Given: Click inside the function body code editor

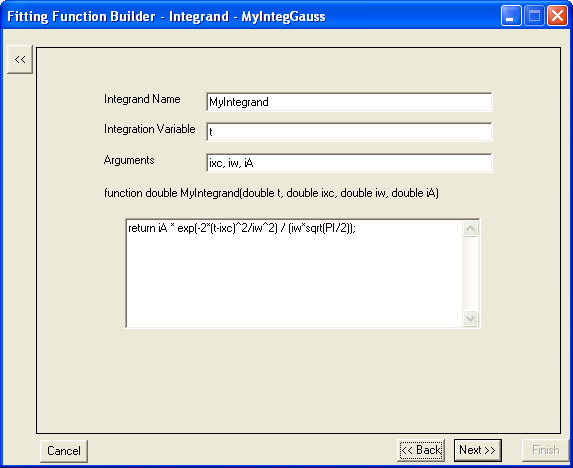Looking at the screenshot, I should point(294,273).
